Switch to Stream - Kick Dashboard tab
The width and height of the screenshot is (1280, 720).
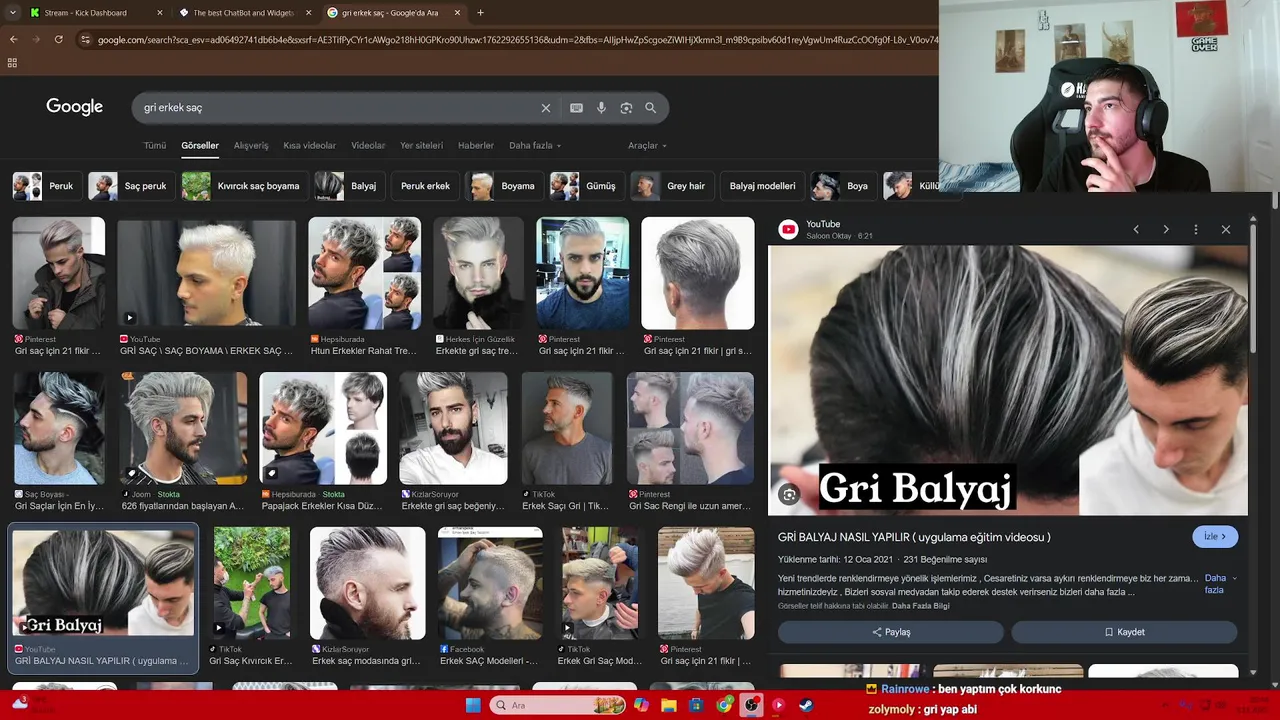96,13
